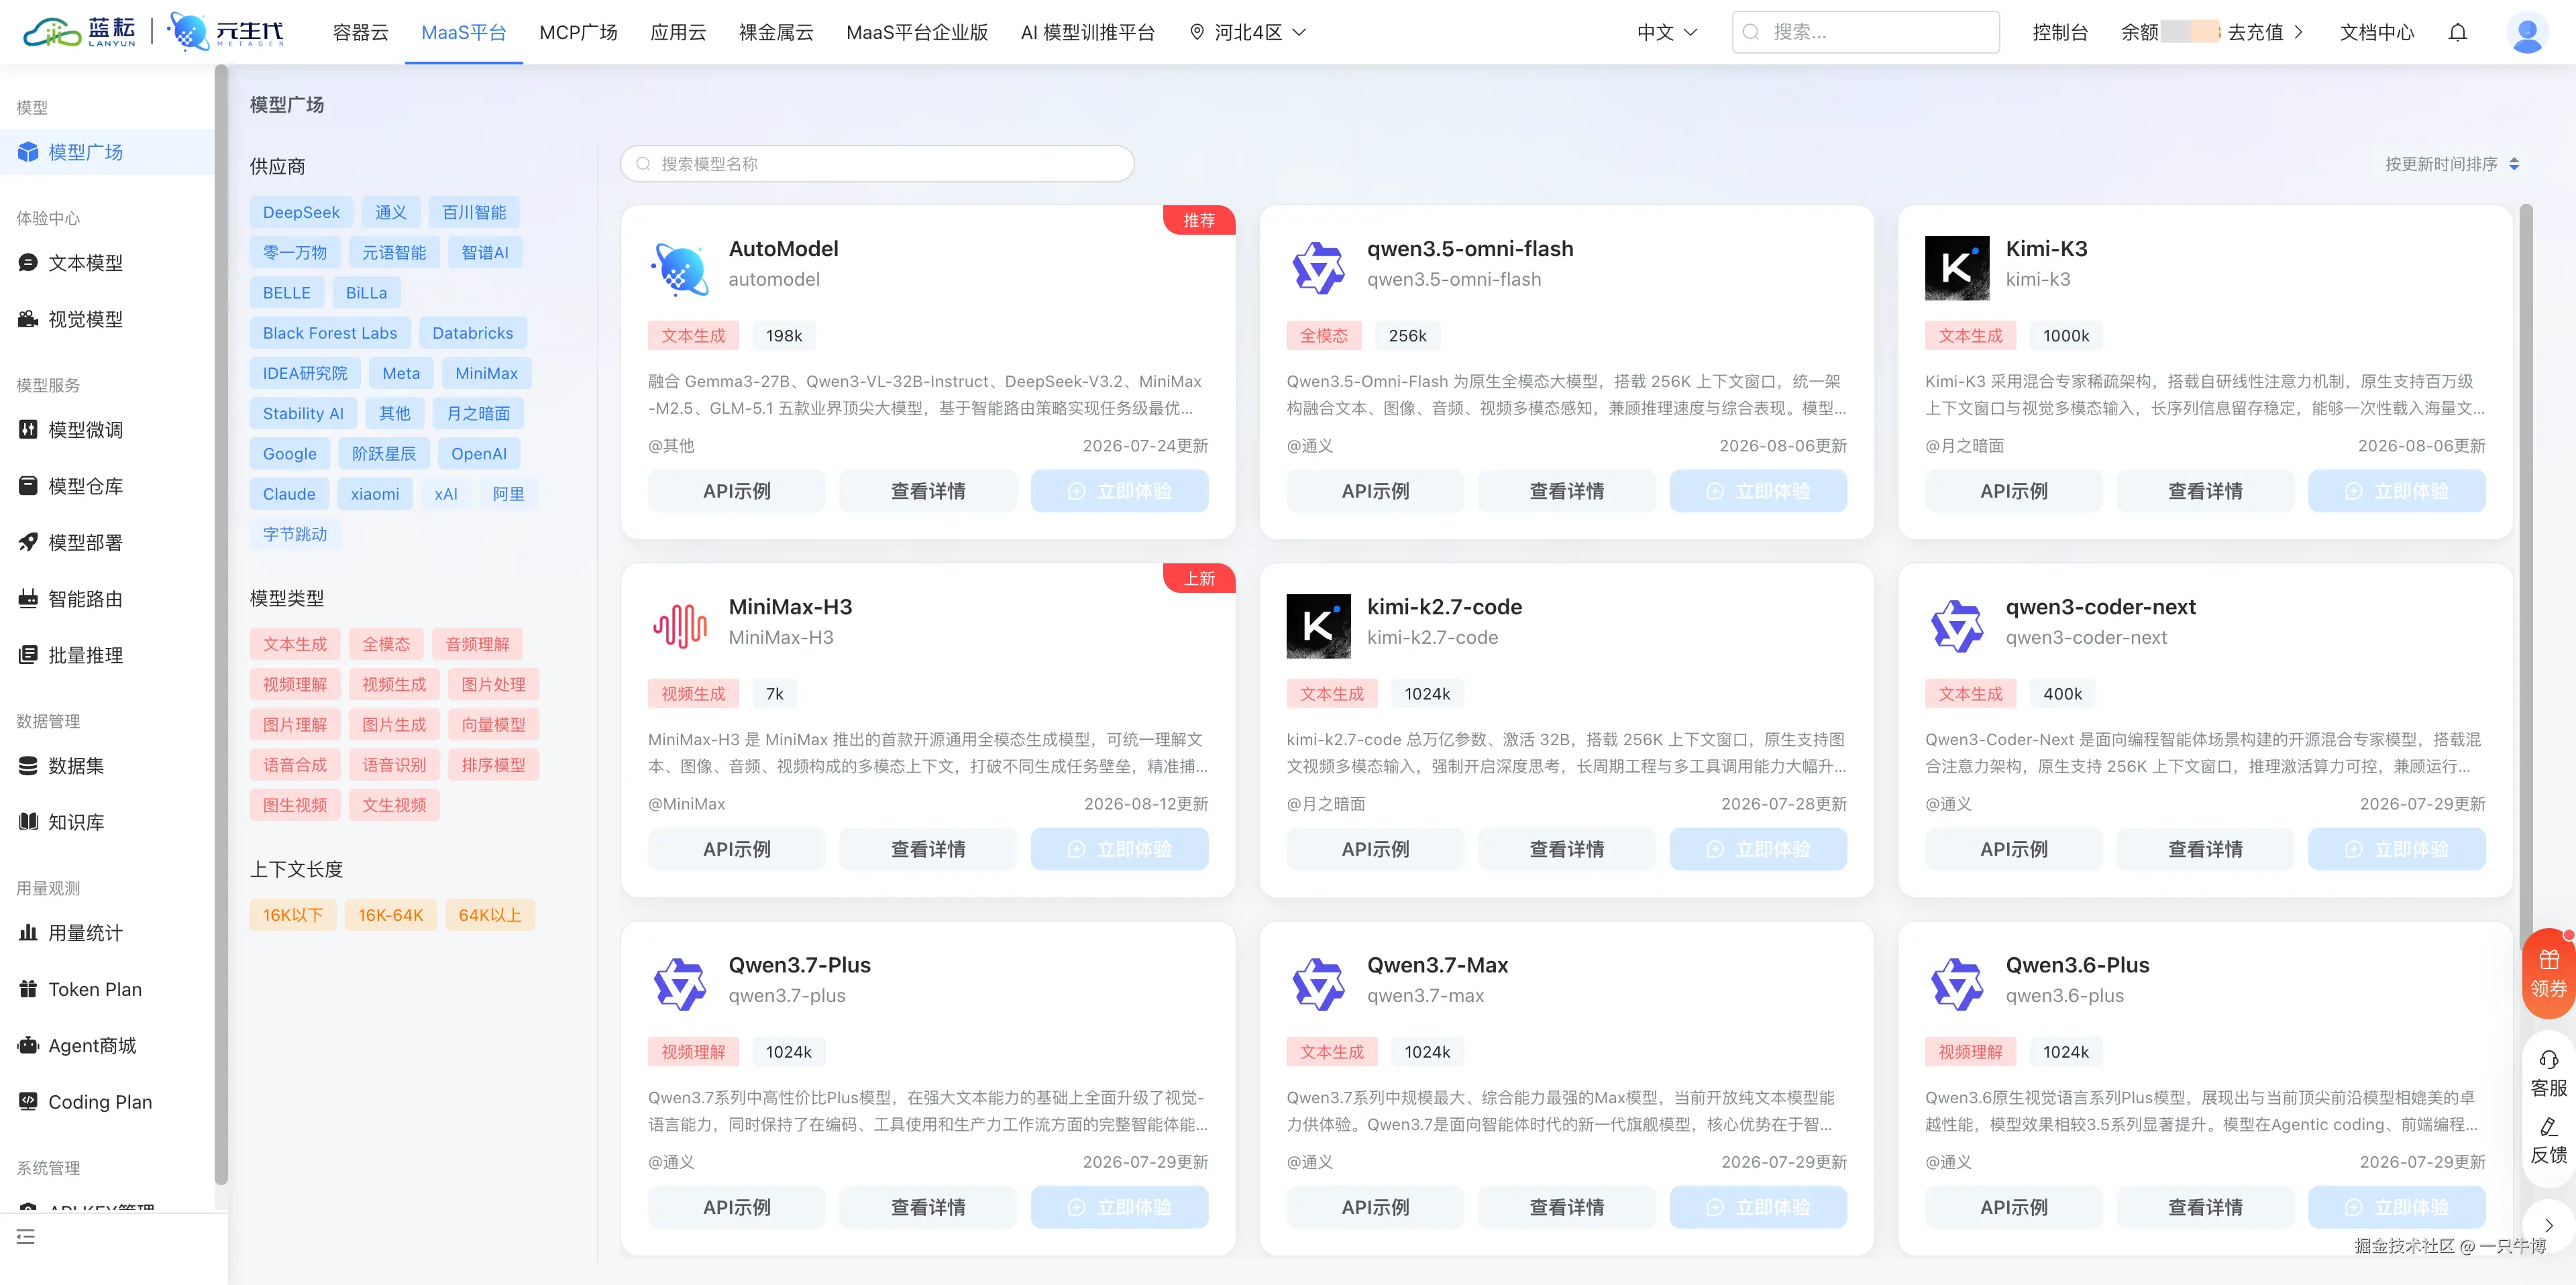The height and width of the screenshot is (1285, 2576).
Task: Click 立即体验 on the MiniMax-H3 card
Action: click(1120, 849)
